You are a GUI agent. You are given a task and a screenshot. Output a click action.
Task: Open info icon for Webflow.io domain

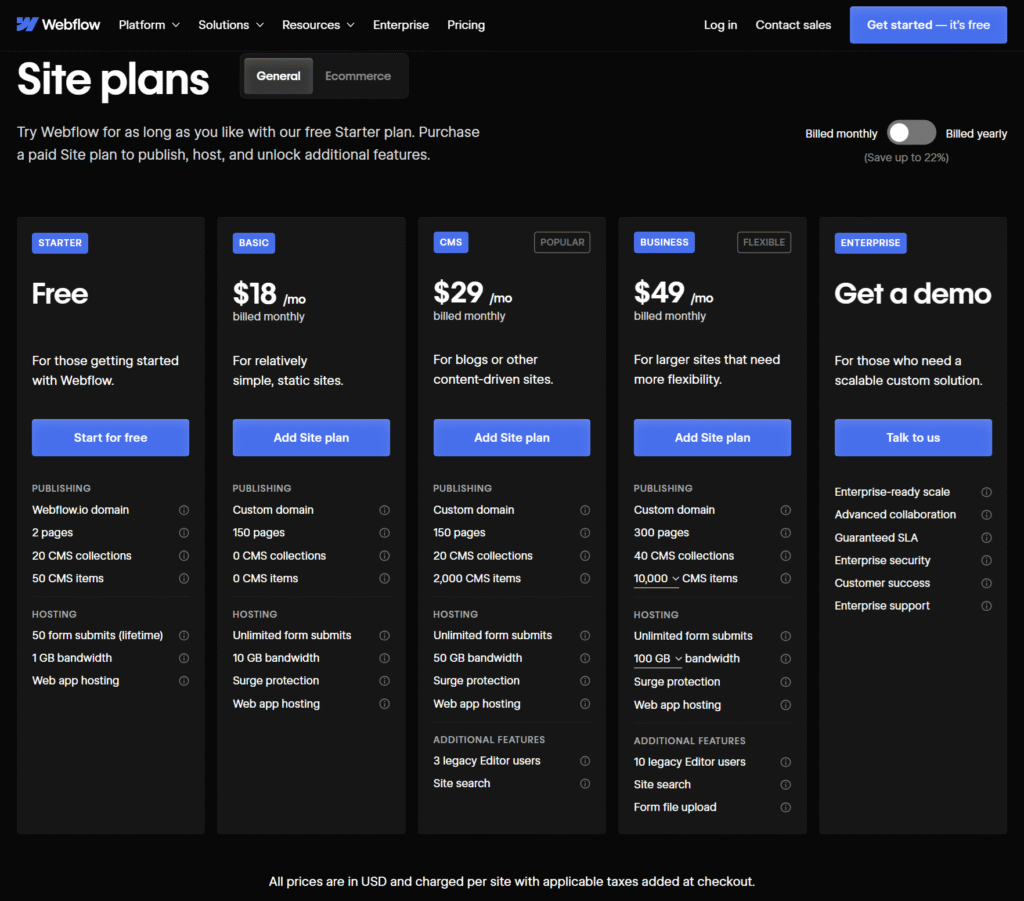pos(184,510)
